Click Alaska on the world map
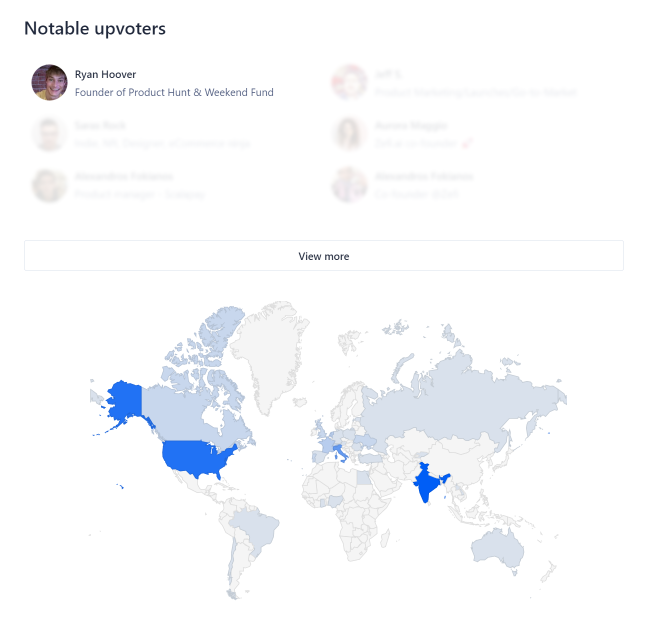The height and width of the screenshot is (629, 649). pos(124,401)
